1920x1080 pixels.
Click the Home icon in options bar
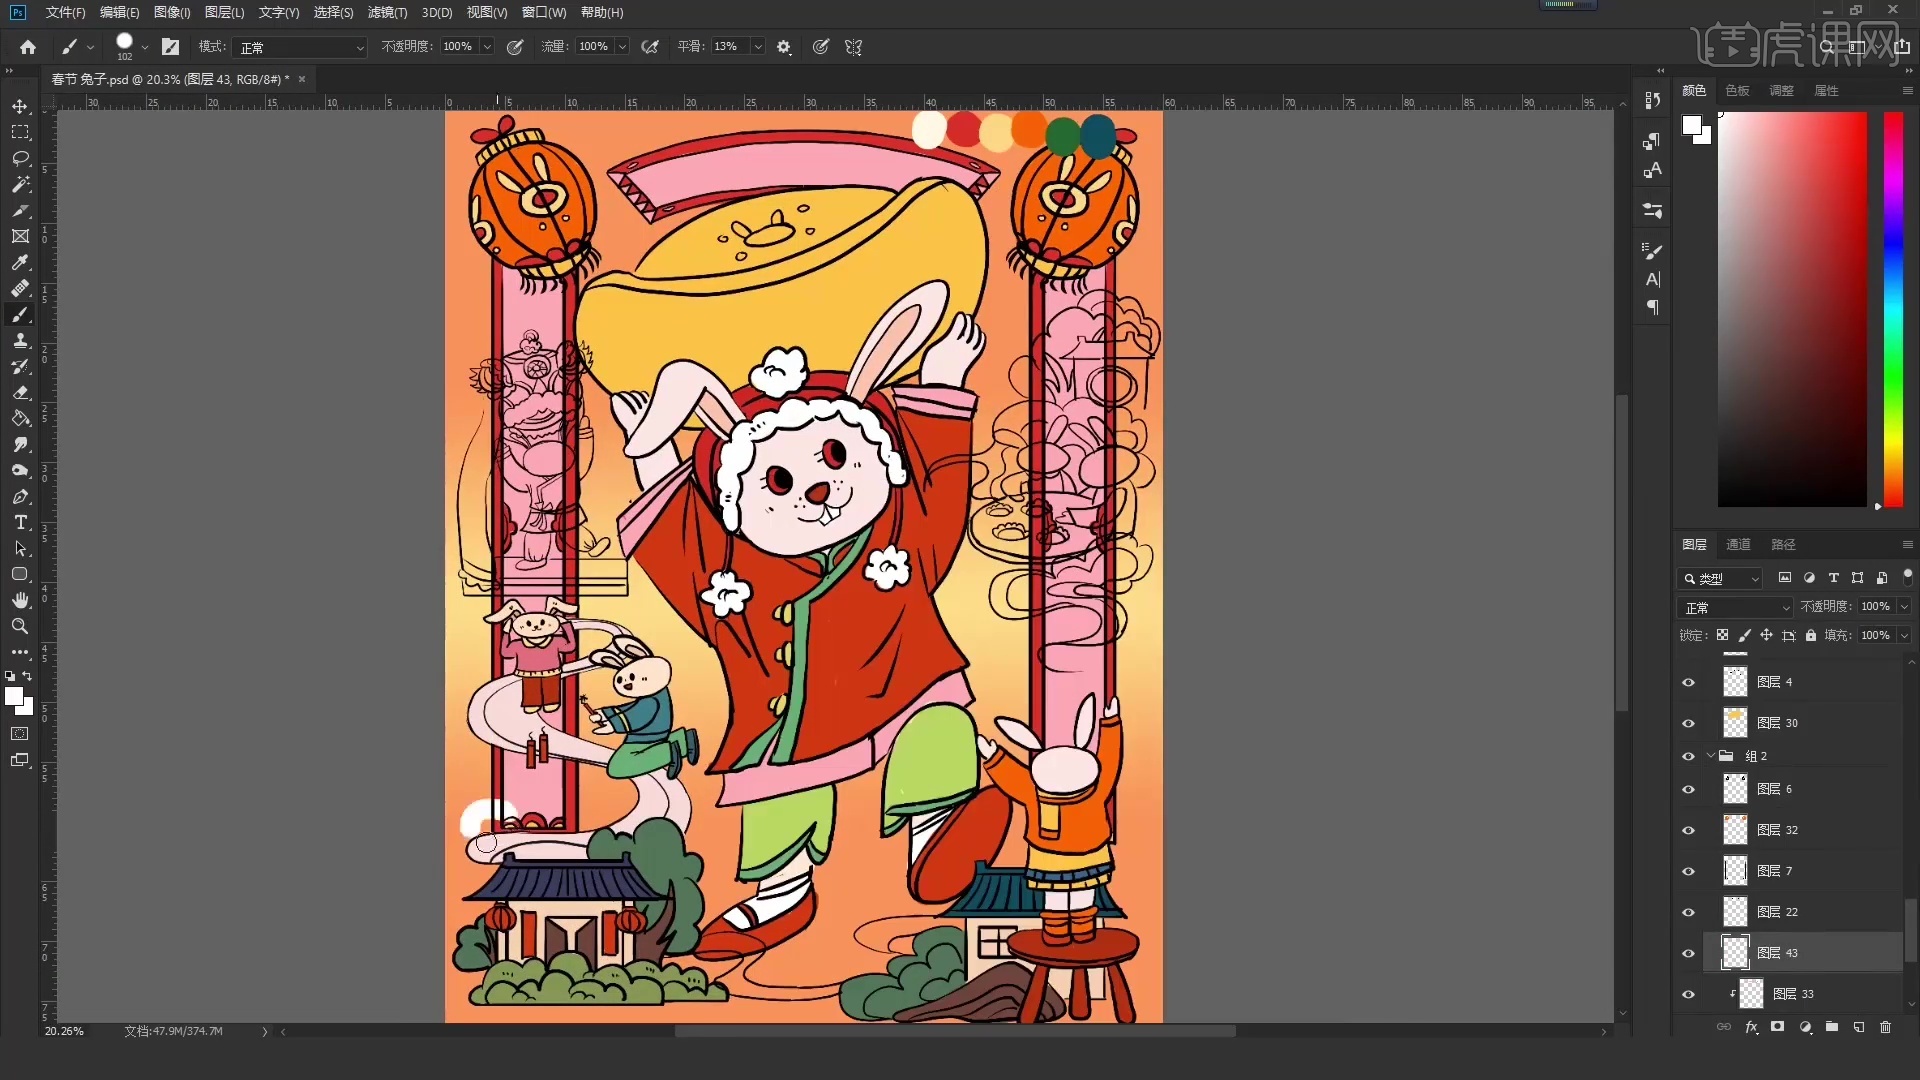click(28, 47)
